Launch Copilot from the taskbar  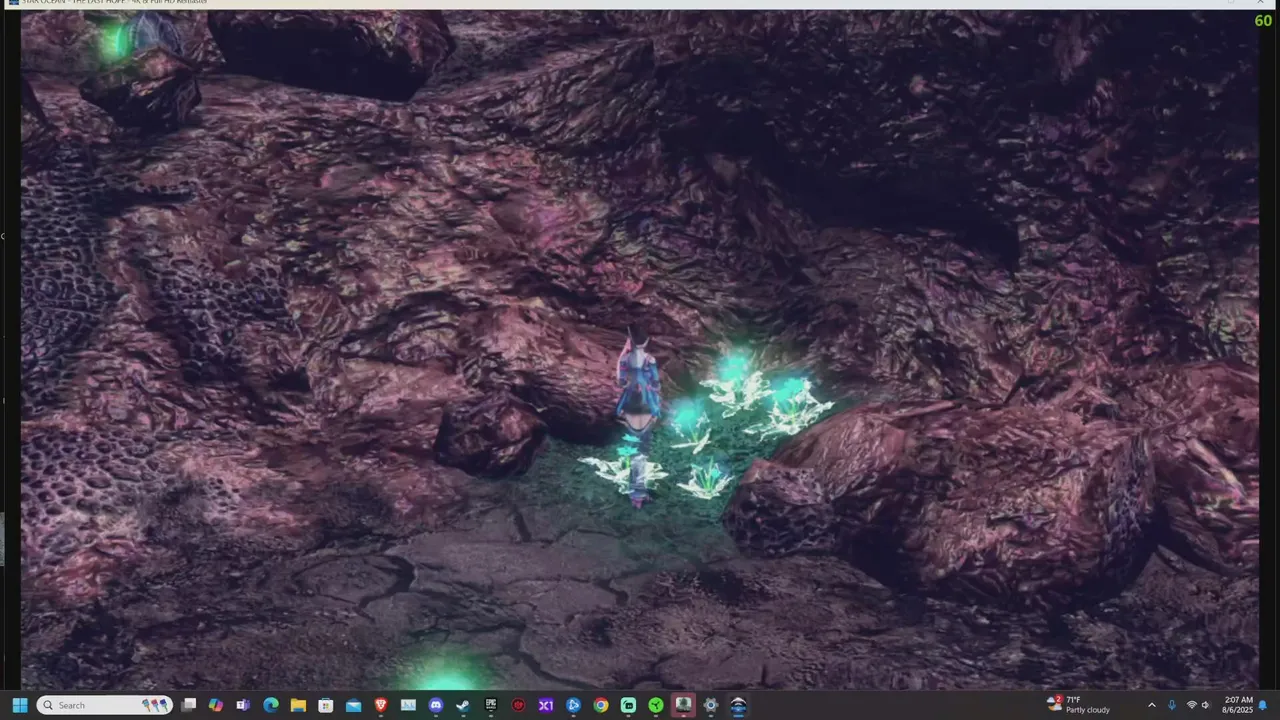[216, 705]
